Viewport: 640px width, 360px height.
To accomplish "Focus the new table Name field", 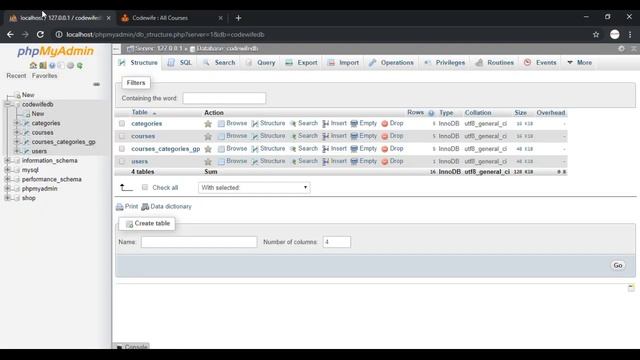I will click(199, 242).
